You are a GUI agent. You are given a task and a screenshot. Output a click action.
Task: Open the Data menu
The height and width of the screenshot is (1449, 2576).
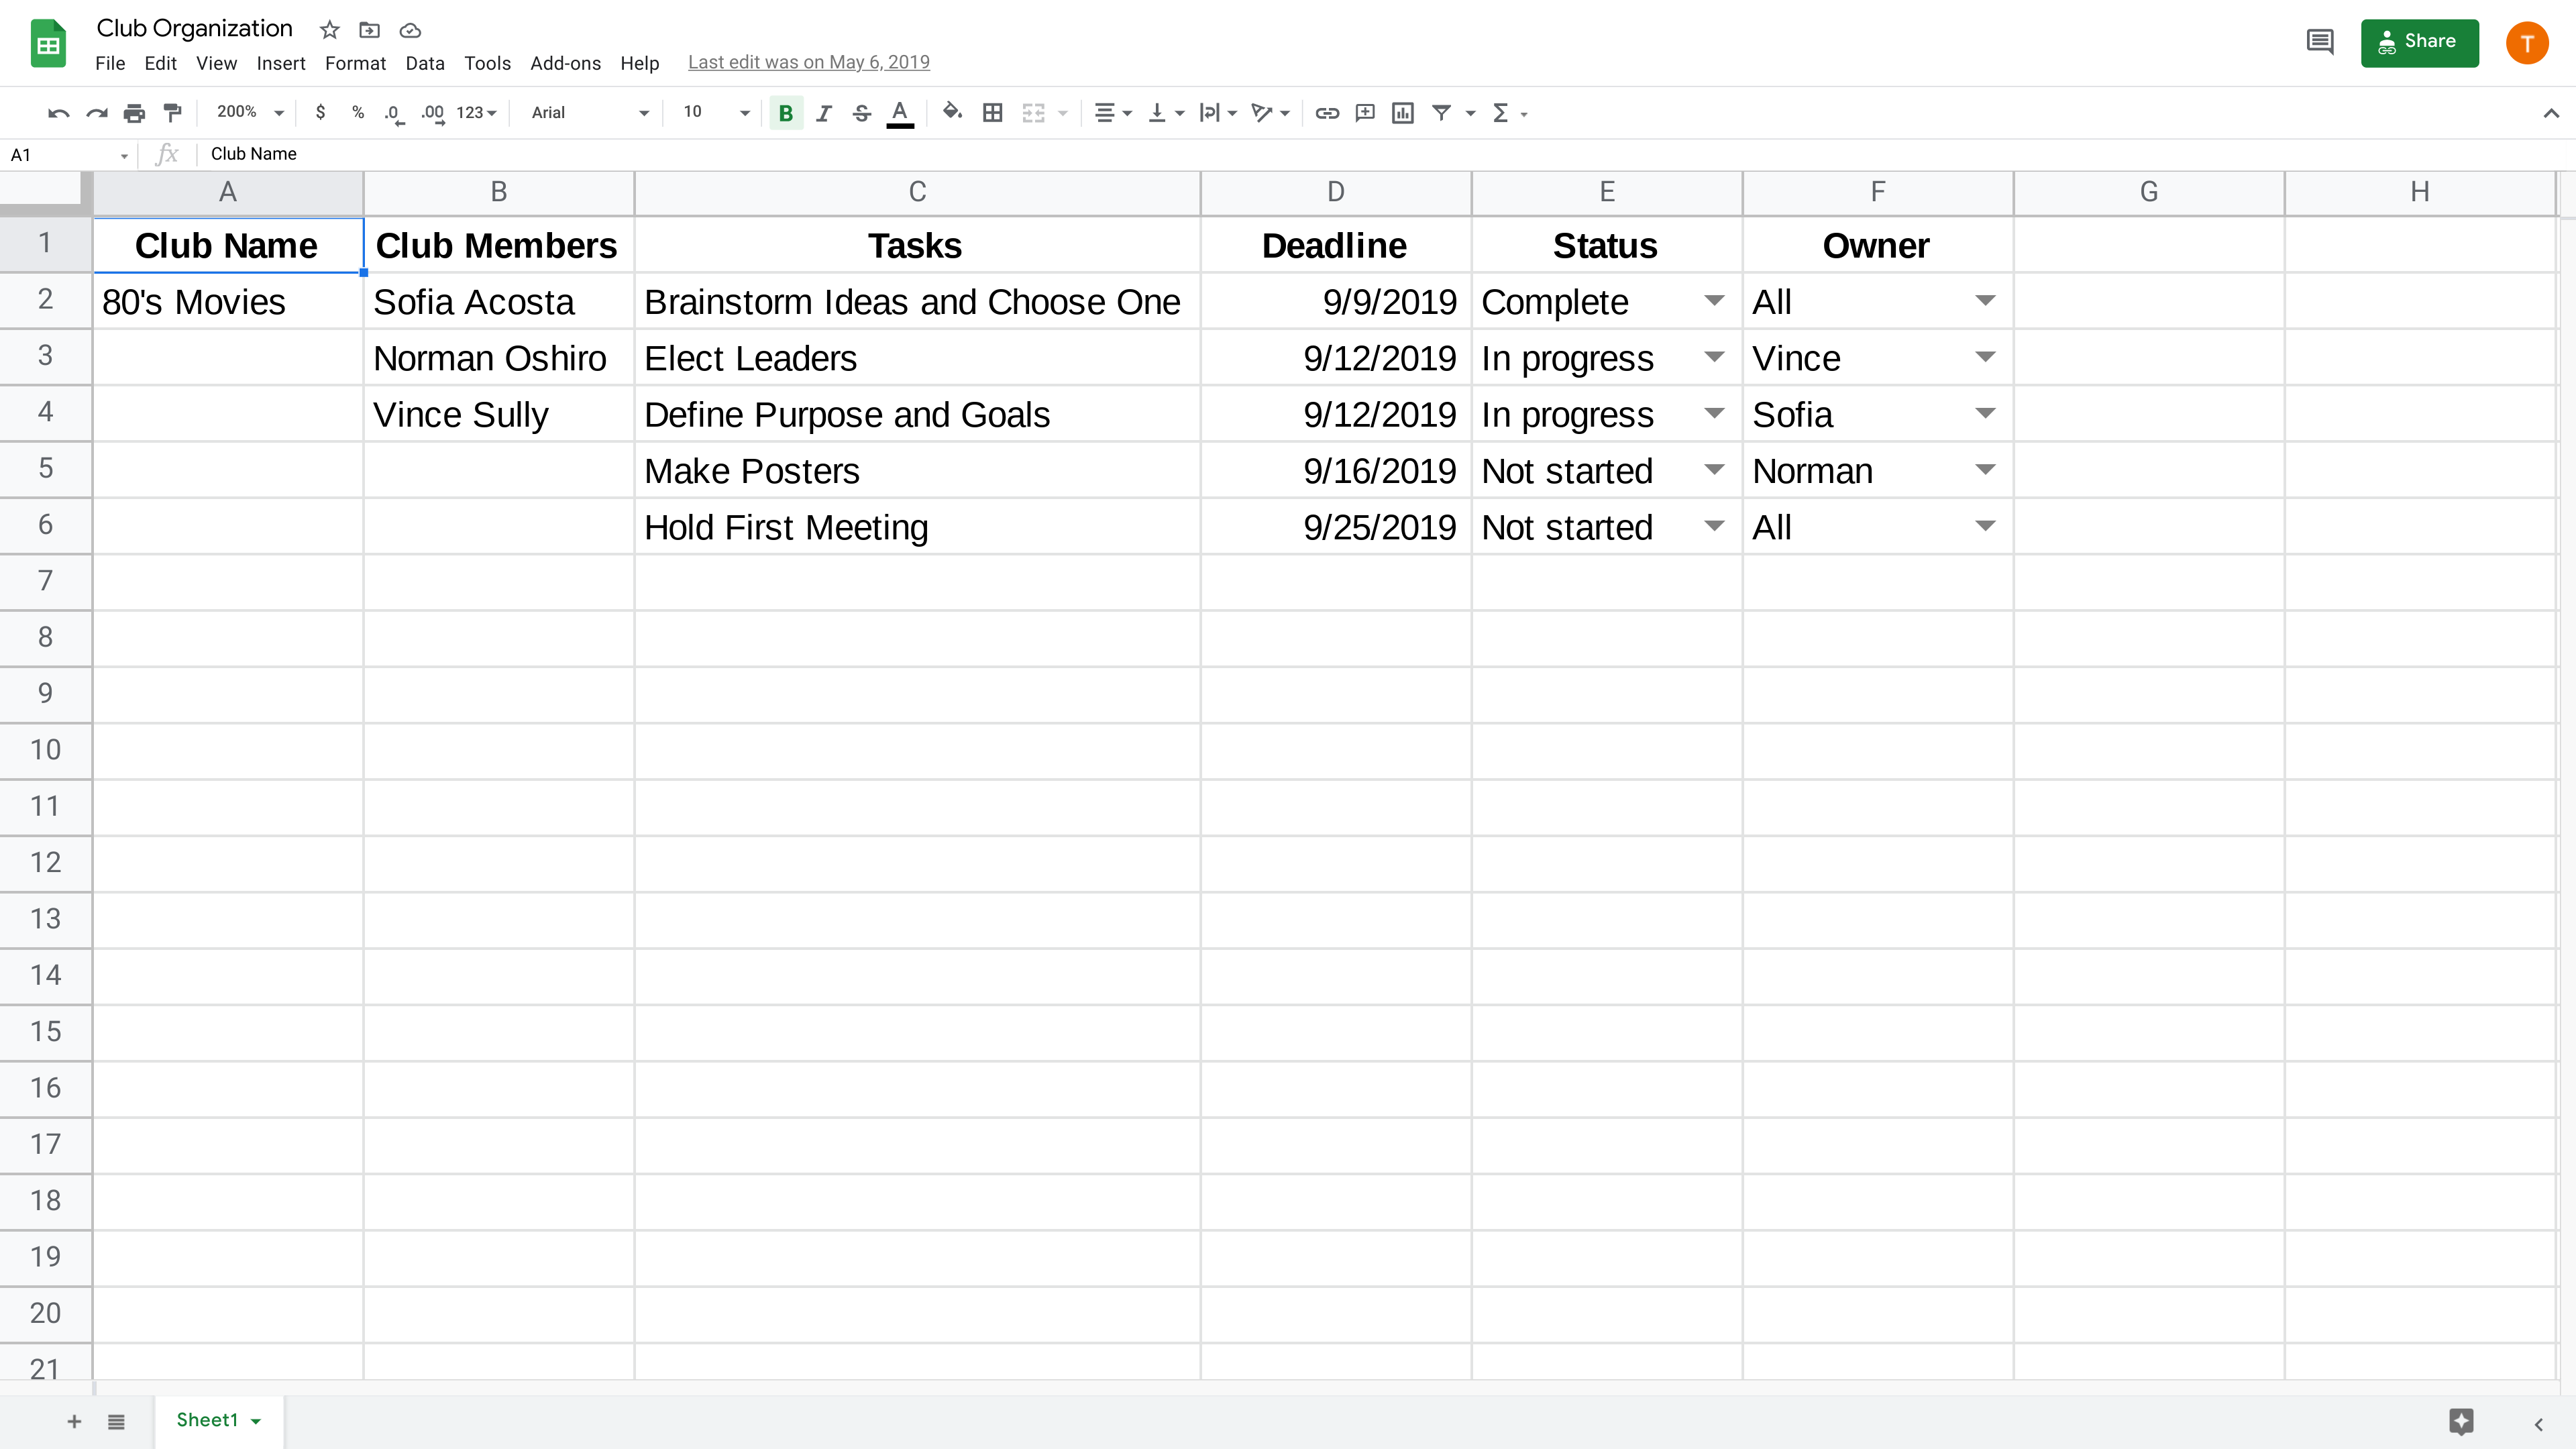pos(425,63)
